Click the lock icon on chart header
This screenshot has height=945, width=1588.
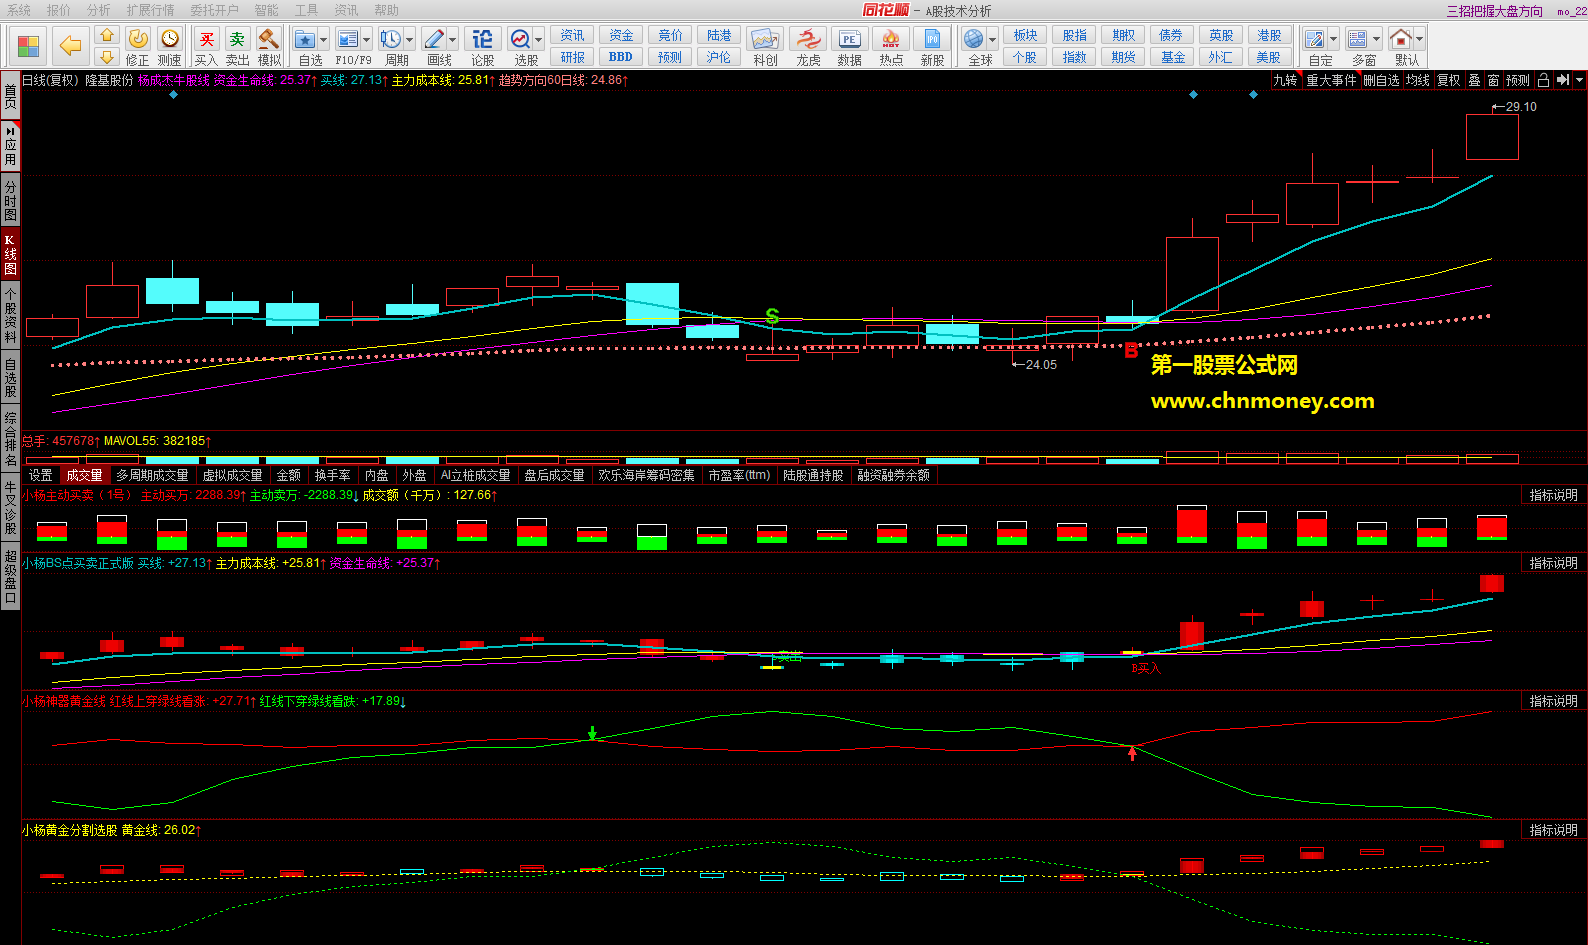[1543, 80]
